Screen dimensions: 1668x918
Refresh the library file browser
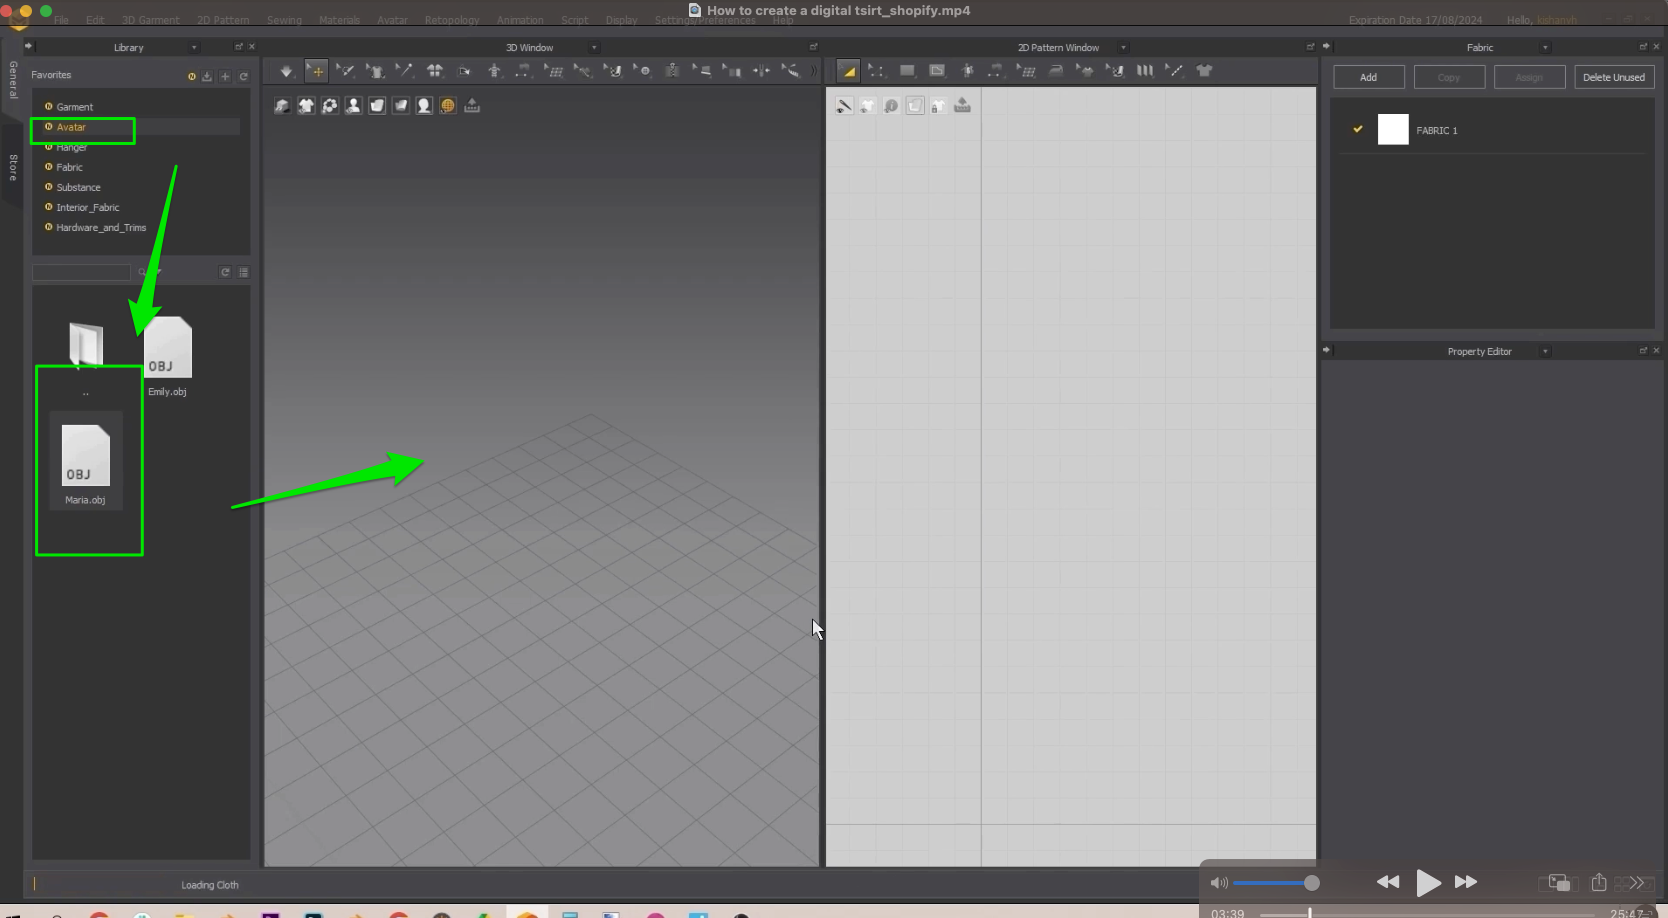coord(225,272)
